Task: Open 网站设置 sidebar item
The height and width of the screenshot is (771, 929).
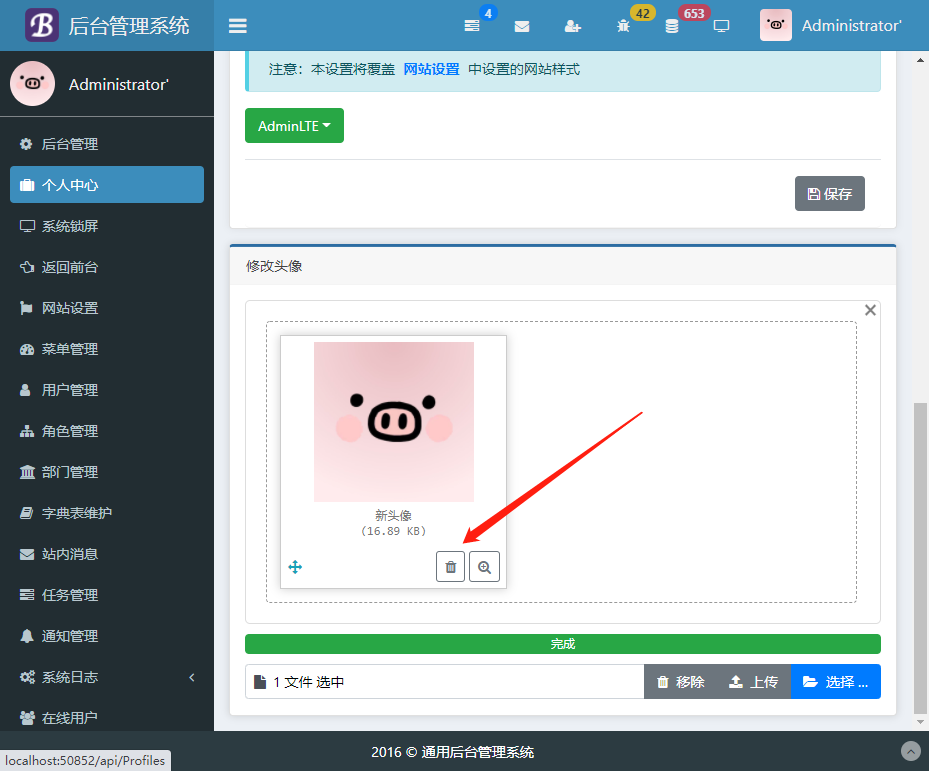Action: click(x=107, y=308)
